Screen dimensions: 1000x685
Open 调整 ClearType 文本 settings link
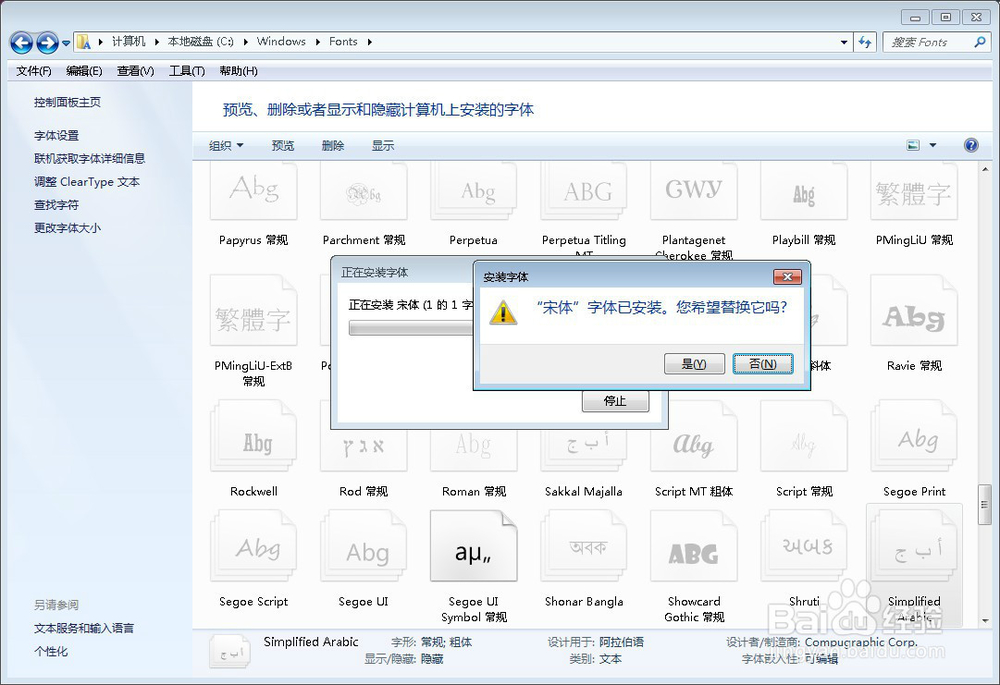[86, 182]
